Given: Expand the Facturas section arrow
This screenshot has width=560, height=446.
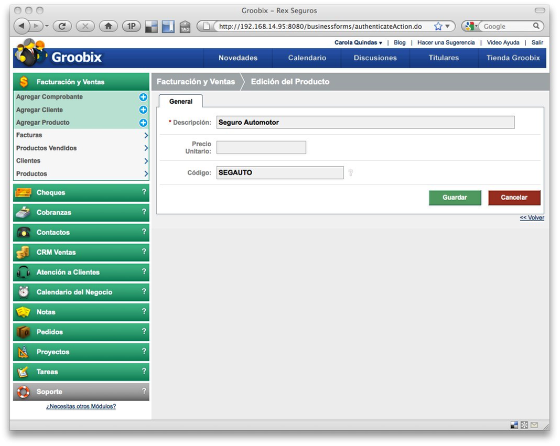Looking at the screenshot, I should (x=146, y=135).
